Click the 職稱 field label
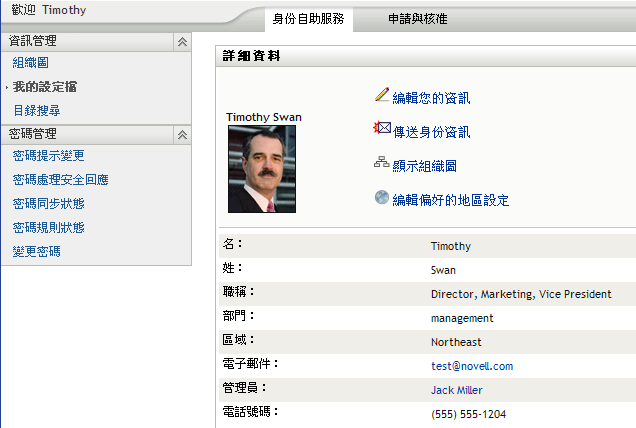 pos(238,292)
